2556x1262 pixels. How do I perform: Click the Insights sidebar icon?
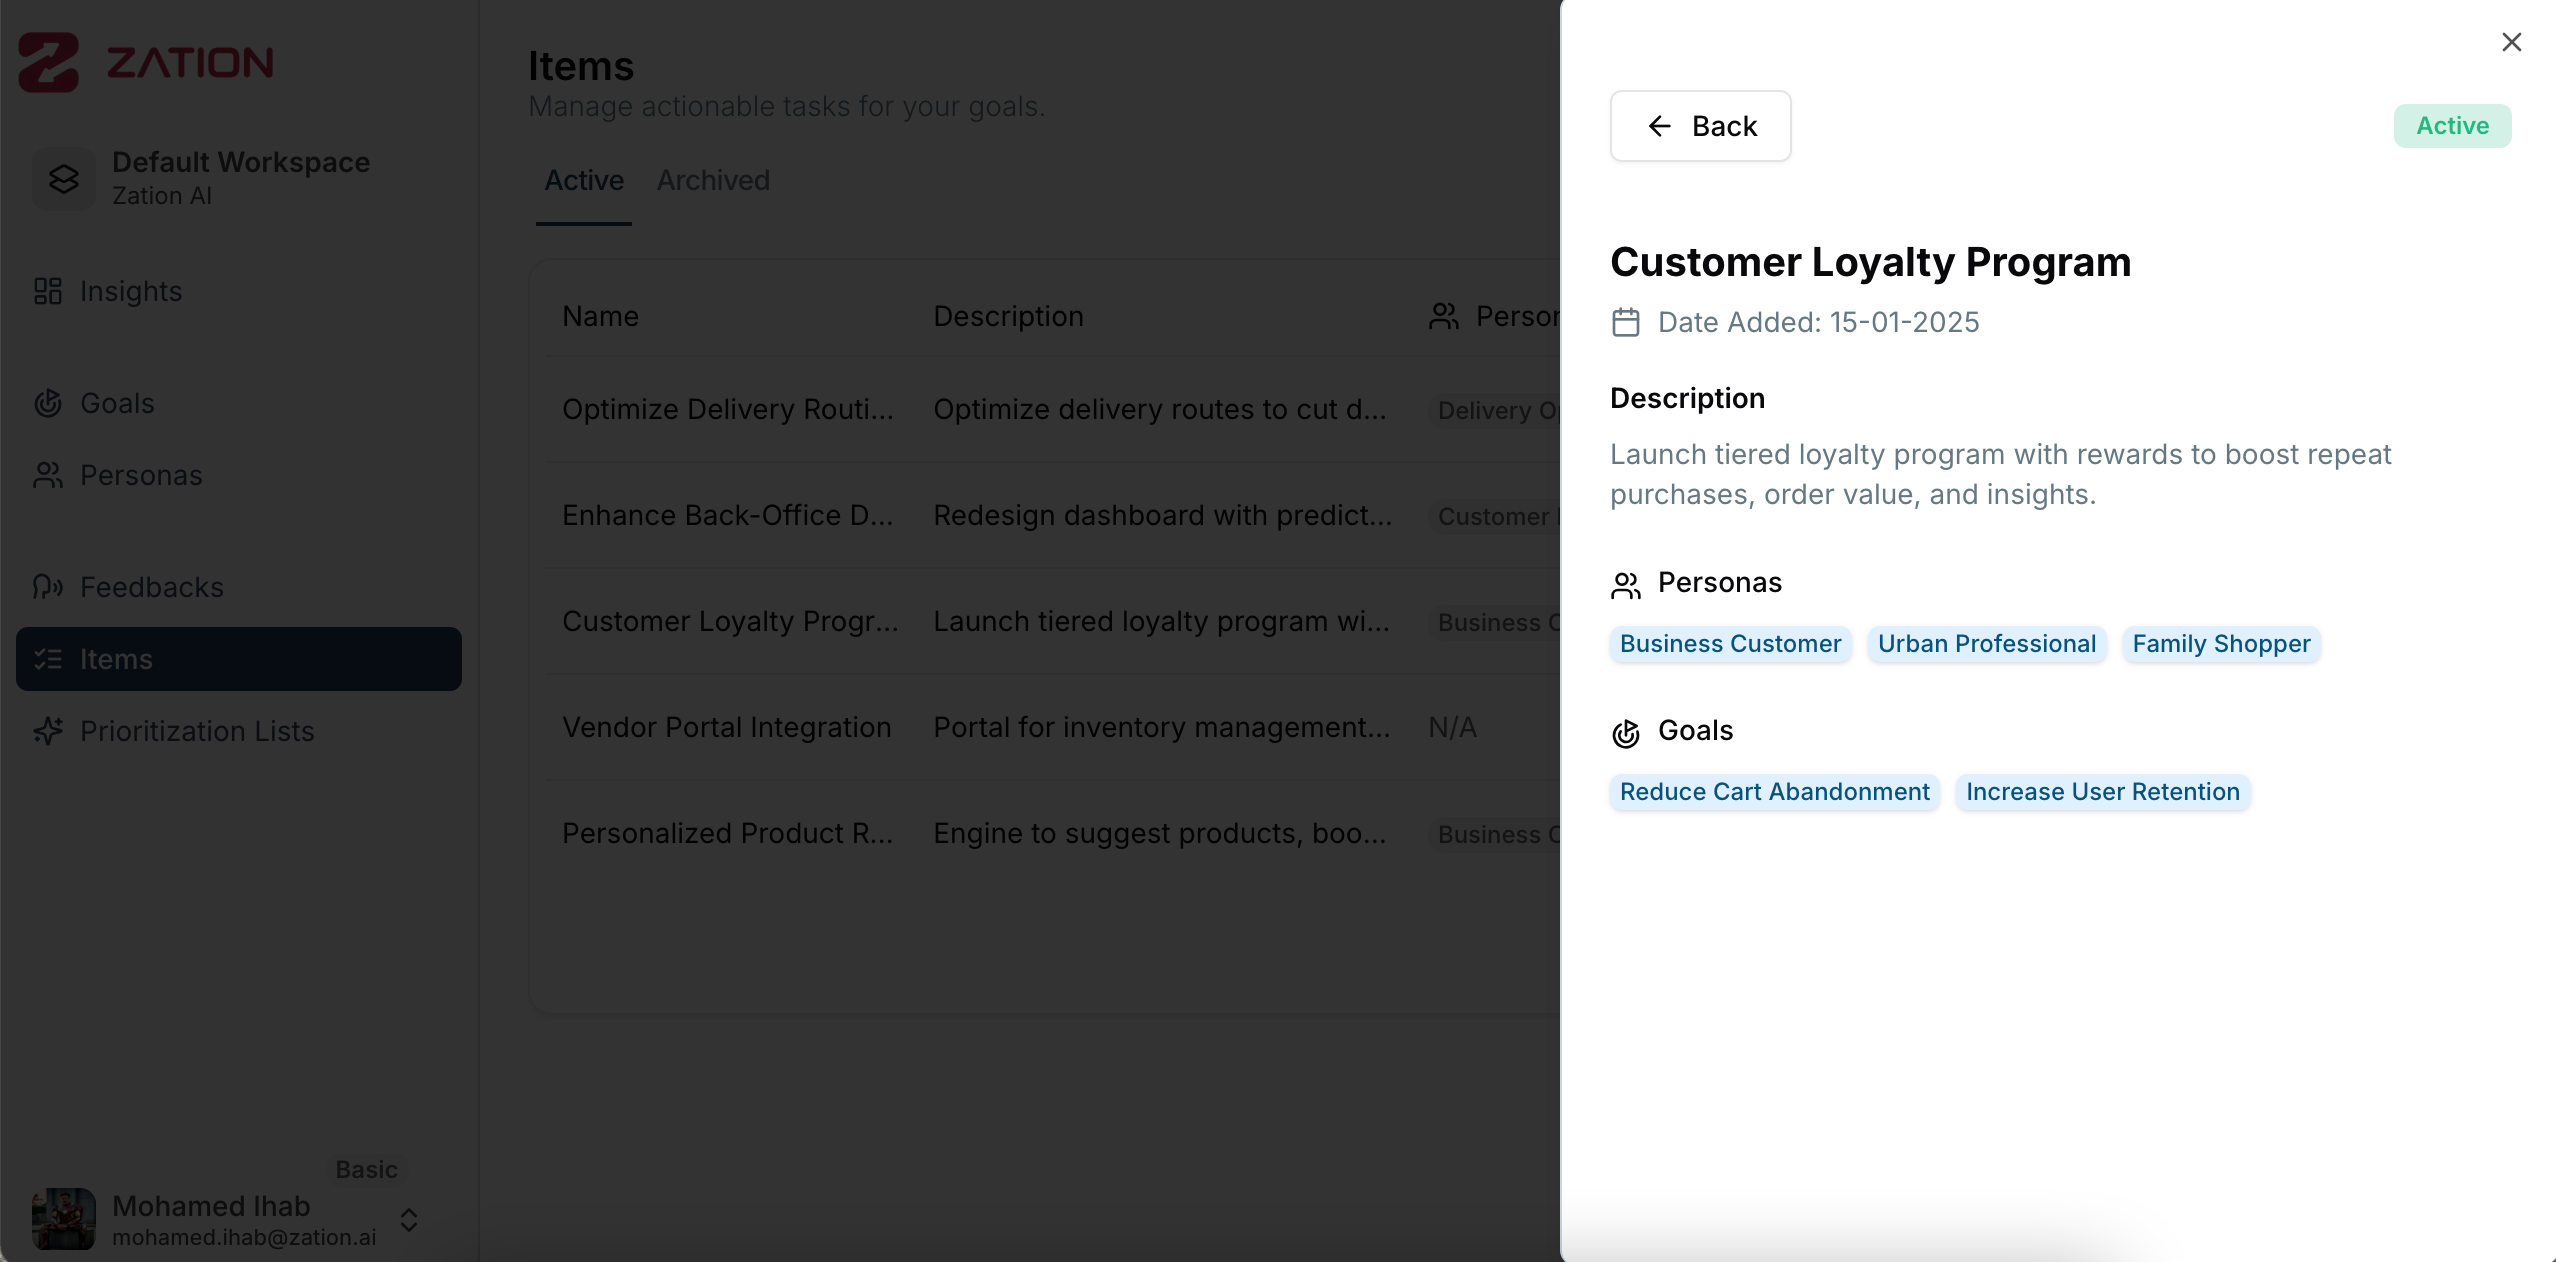[x=48, y=291]
